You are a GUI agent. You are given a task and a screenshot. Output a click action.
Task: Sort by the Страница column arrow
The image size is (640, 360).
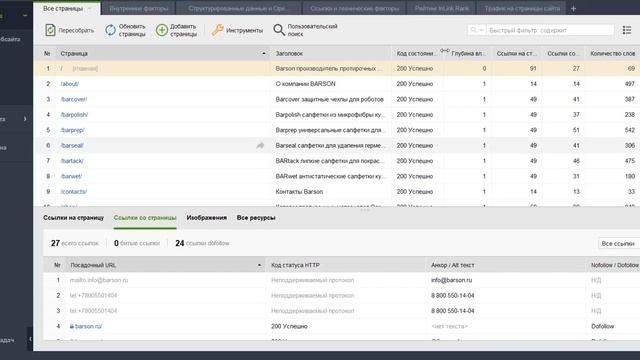264,53
